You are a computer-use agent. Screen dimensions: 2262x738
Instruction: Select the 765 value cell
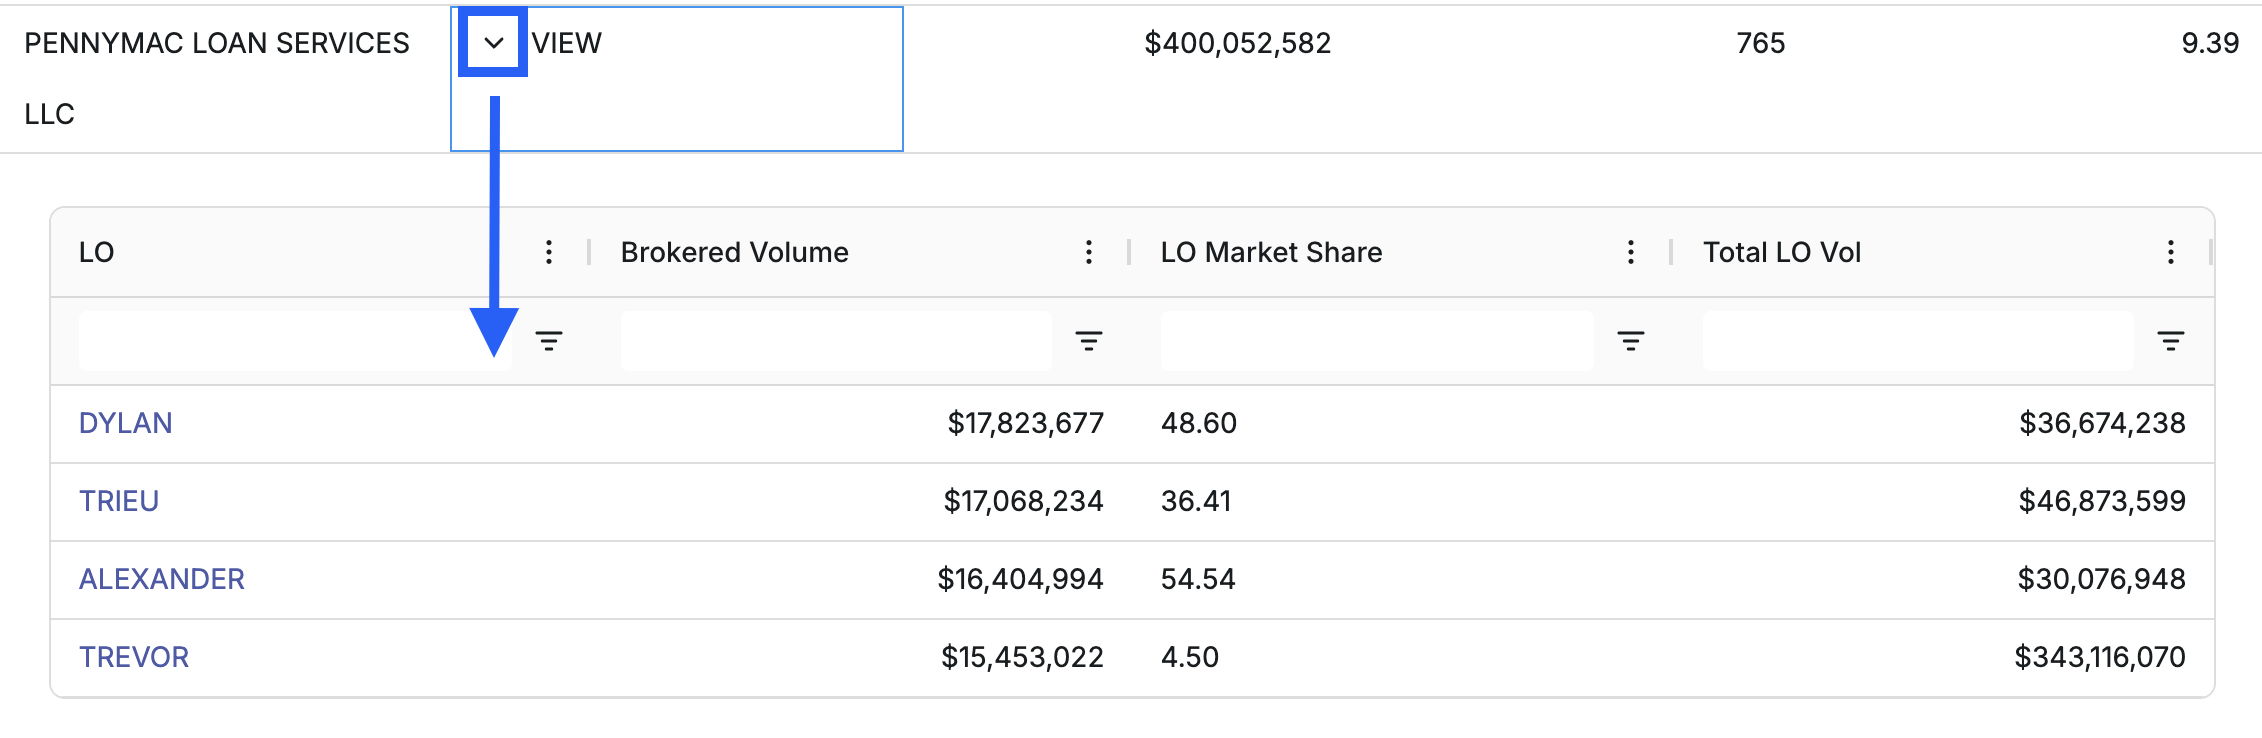[x=1761, y=43]
